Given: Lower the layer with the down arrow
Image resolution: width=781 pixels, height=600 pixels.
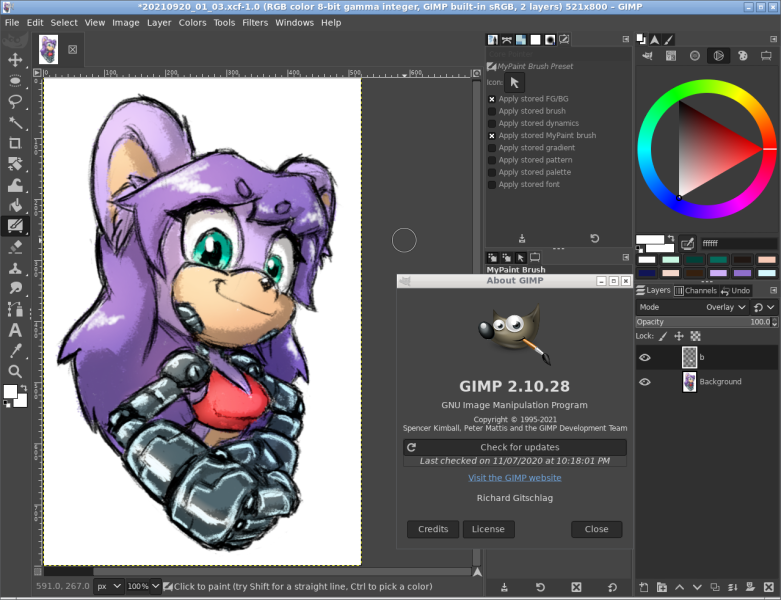Looking at the screenshot, I should 697,587.
